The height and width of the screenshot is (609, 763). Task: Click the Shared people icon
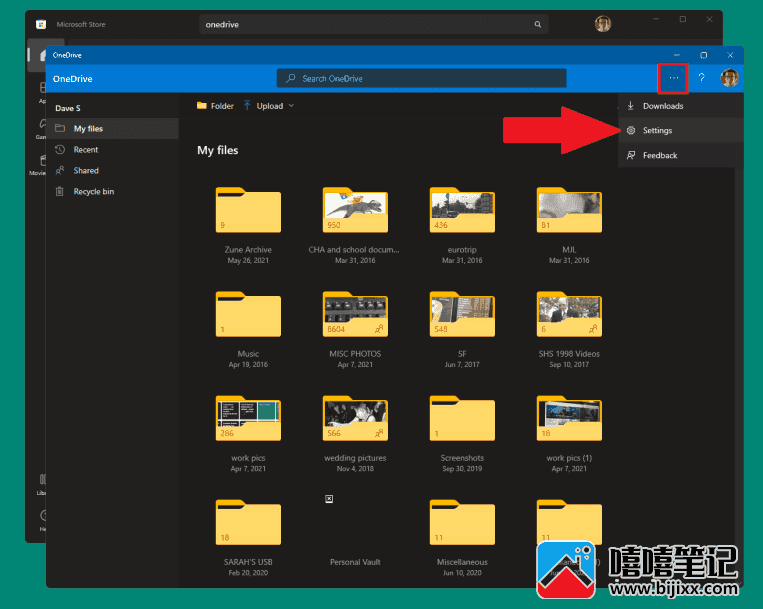pos(60,170)
